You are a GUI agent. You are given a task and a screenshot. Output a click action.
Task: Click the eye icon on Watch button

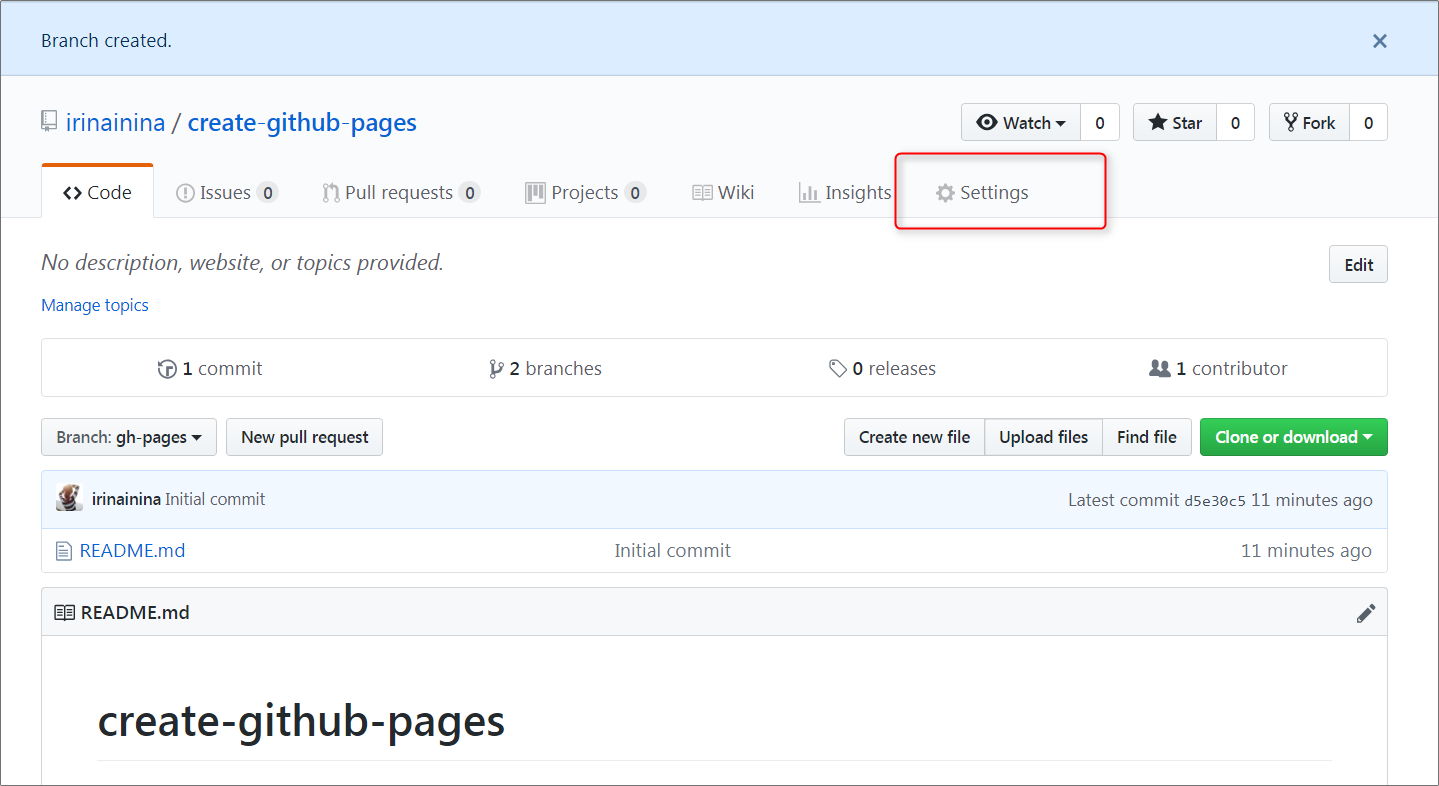[987, 122]
